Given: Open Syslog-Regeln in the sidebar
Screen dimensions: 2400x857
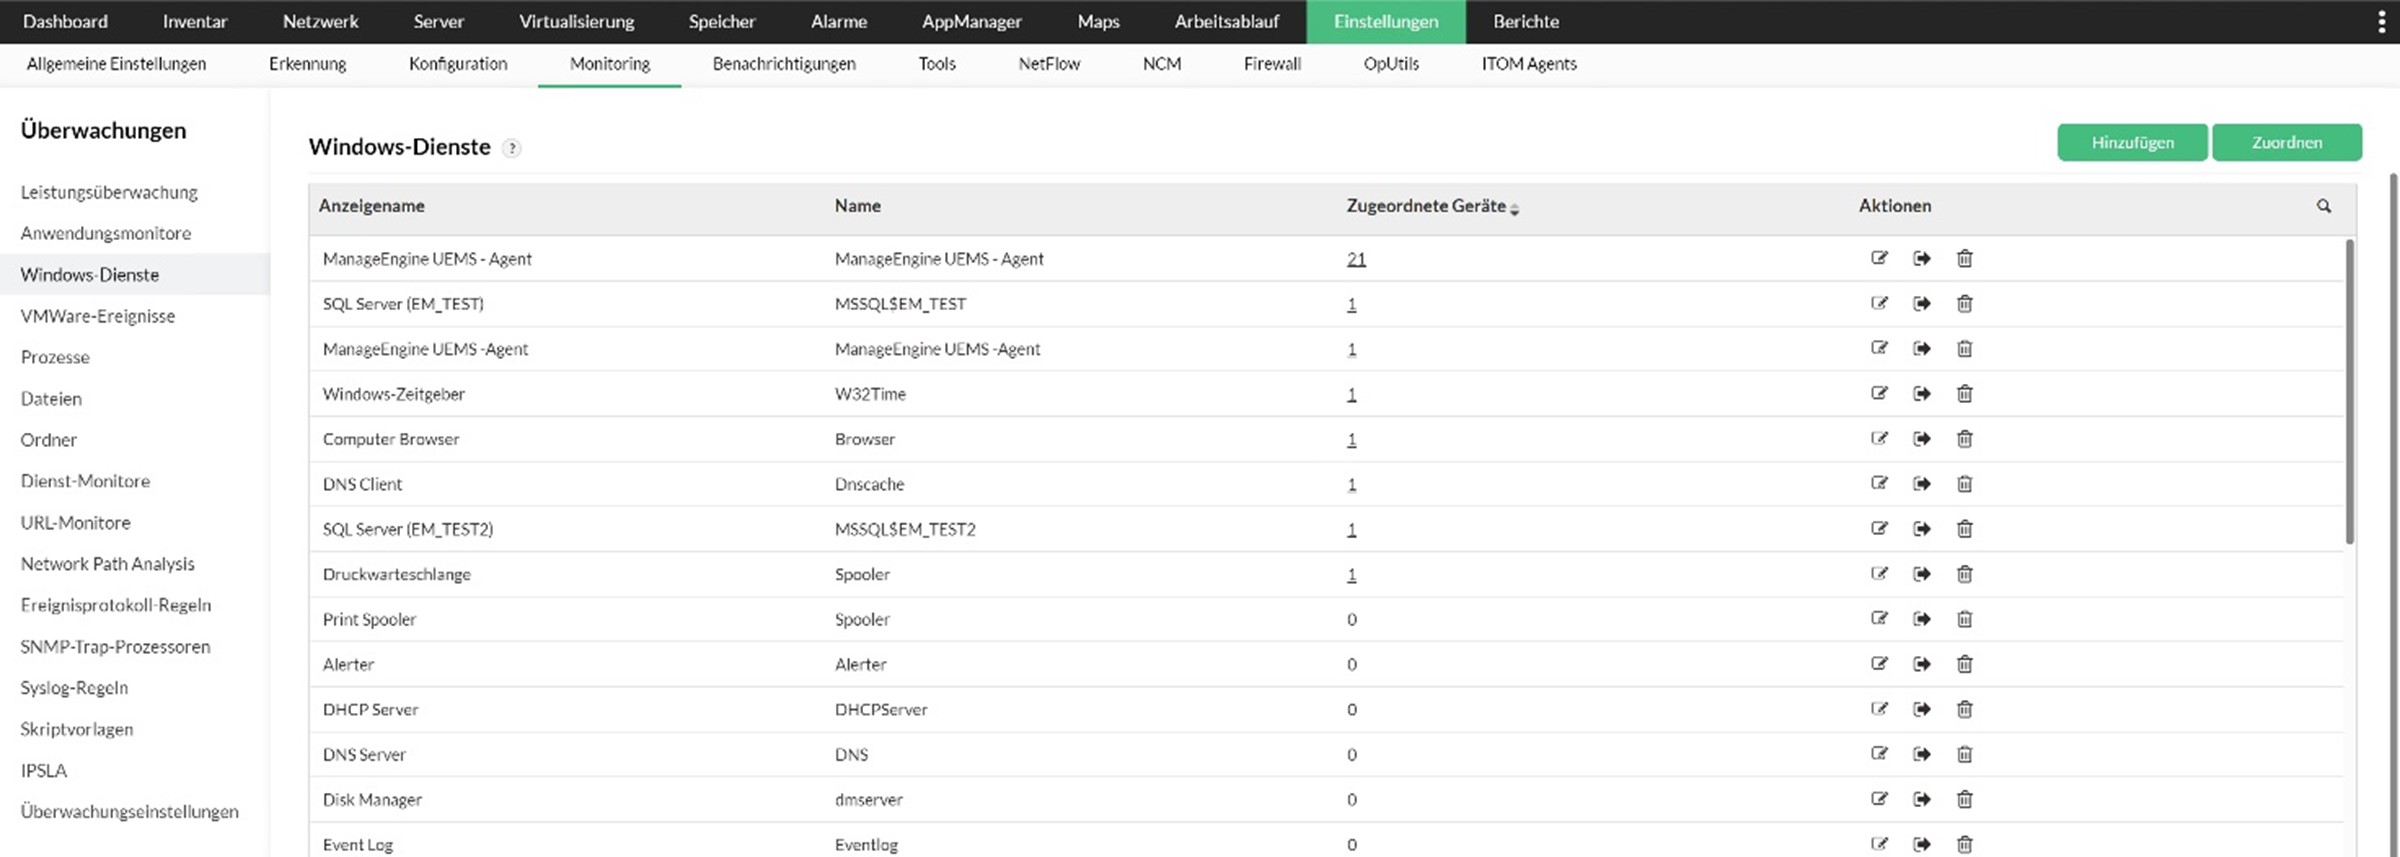Looking at the screenshot, I should pyautogui.click(x=74, y=687).
